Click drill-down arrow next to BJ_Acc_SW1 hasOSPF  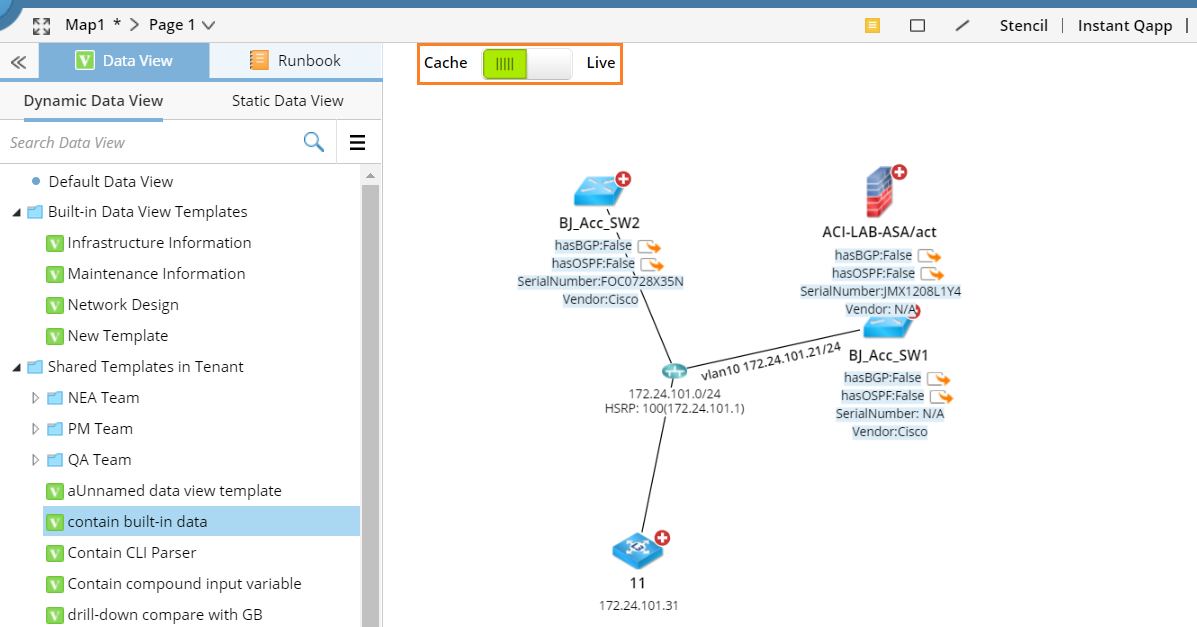[x=941, y=396]
